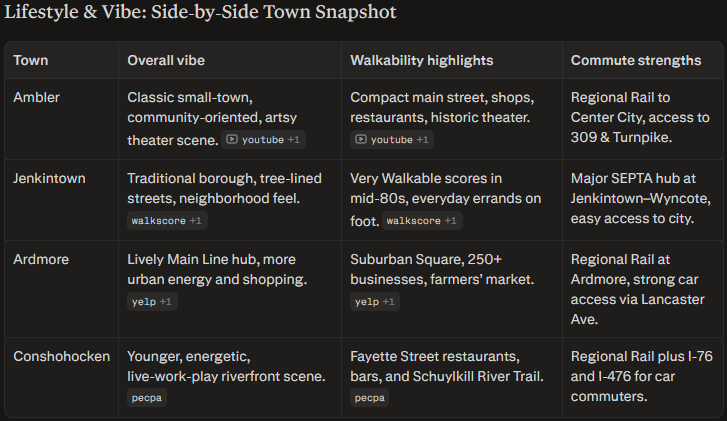Open the pecpa source under Conshohocken's Overall vibe
727x421 pixels.
click(146, 397)
